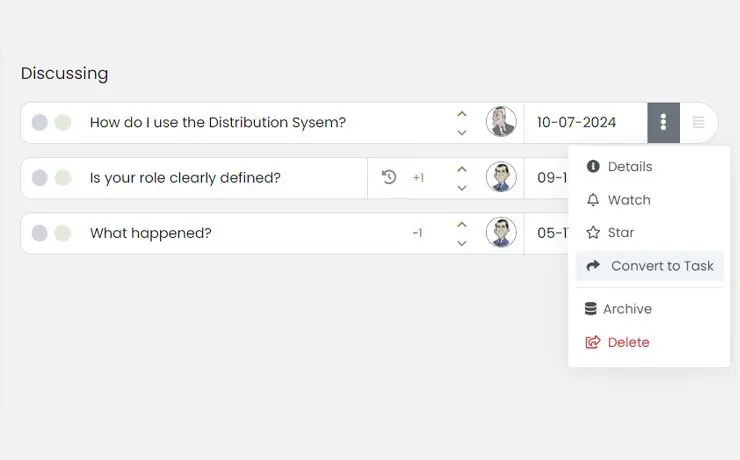Click the 10-07-2024 date field
The height and width of the screenshot is (460, 740).
[x=576, y=123]
